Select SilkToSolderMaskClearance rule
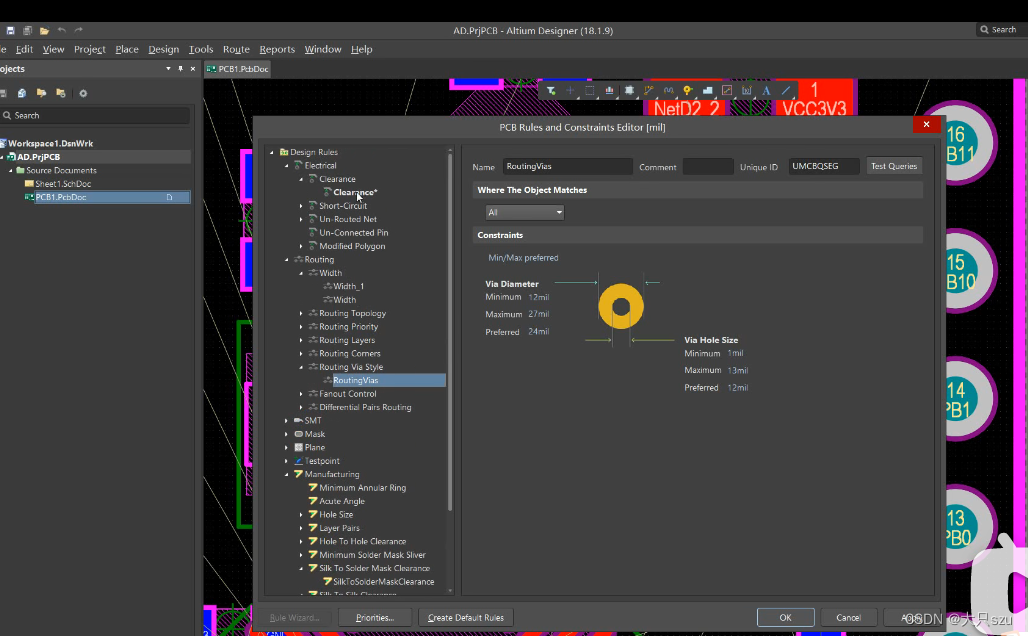Viewport: 1028px width, 636px height. [x=384, y=582]
